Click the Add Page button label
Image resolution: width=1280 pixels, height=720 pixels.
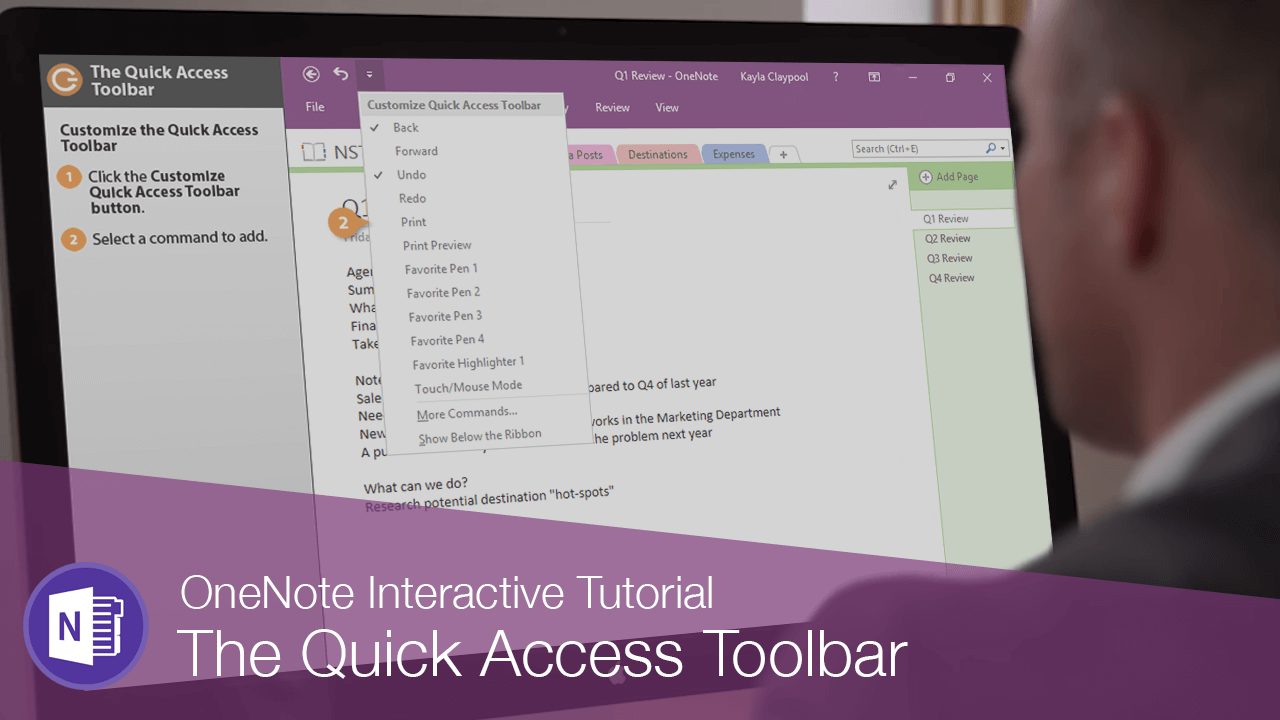[957, 177]
